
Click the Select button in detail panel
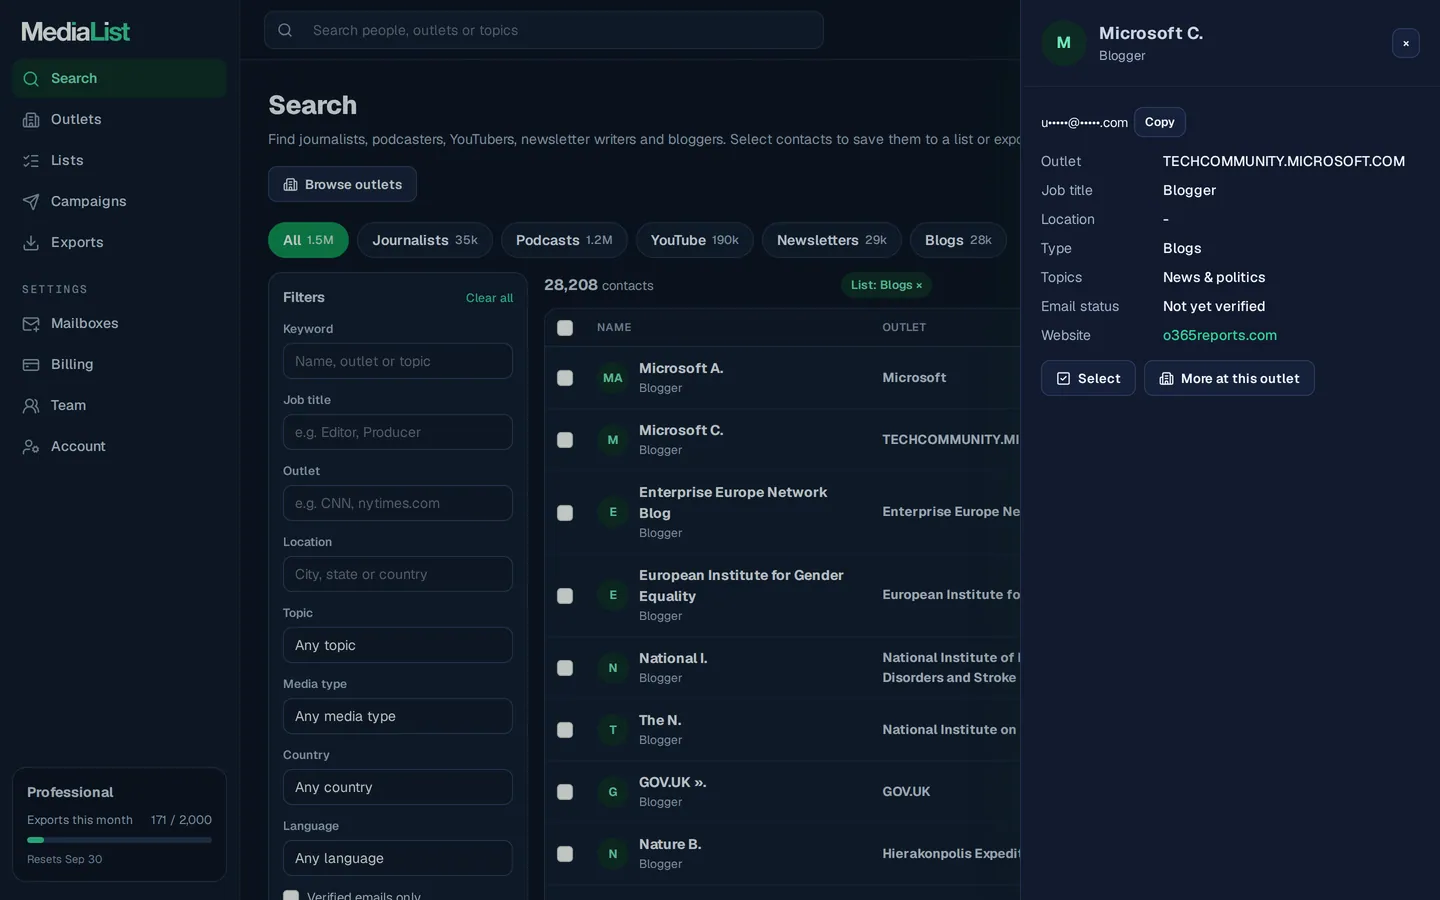click(1088, 378)
